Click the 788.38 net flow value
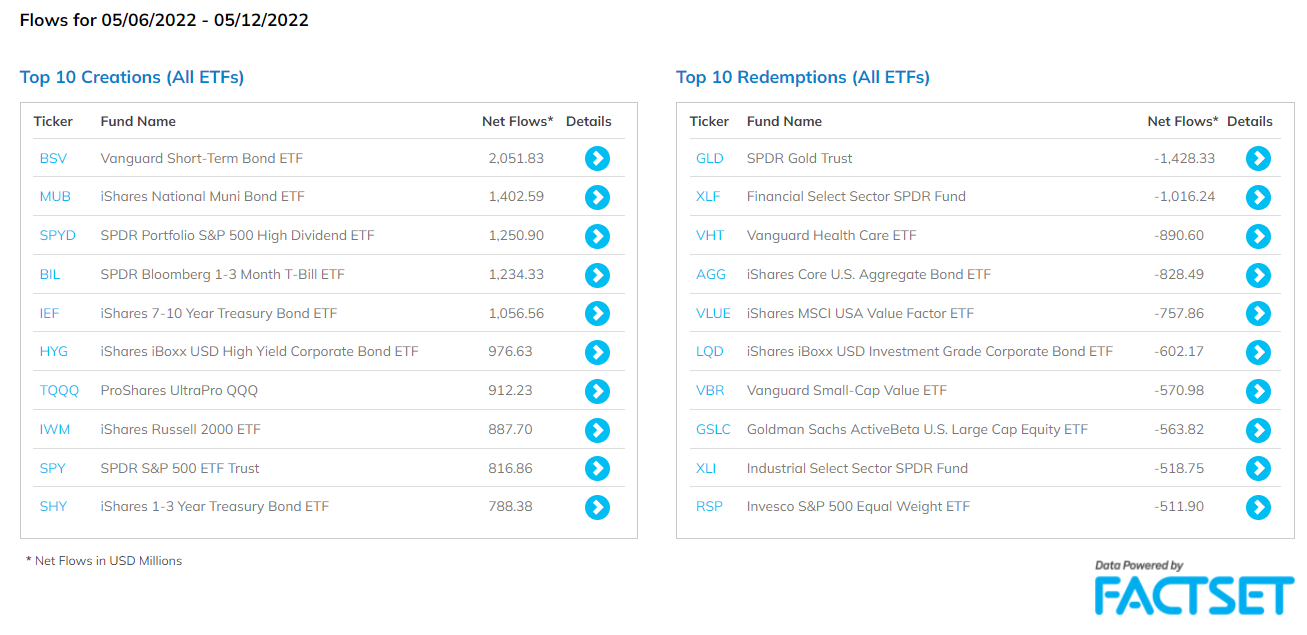The image size is (1307, 635). pyautogui.click(x=510, y=506)
